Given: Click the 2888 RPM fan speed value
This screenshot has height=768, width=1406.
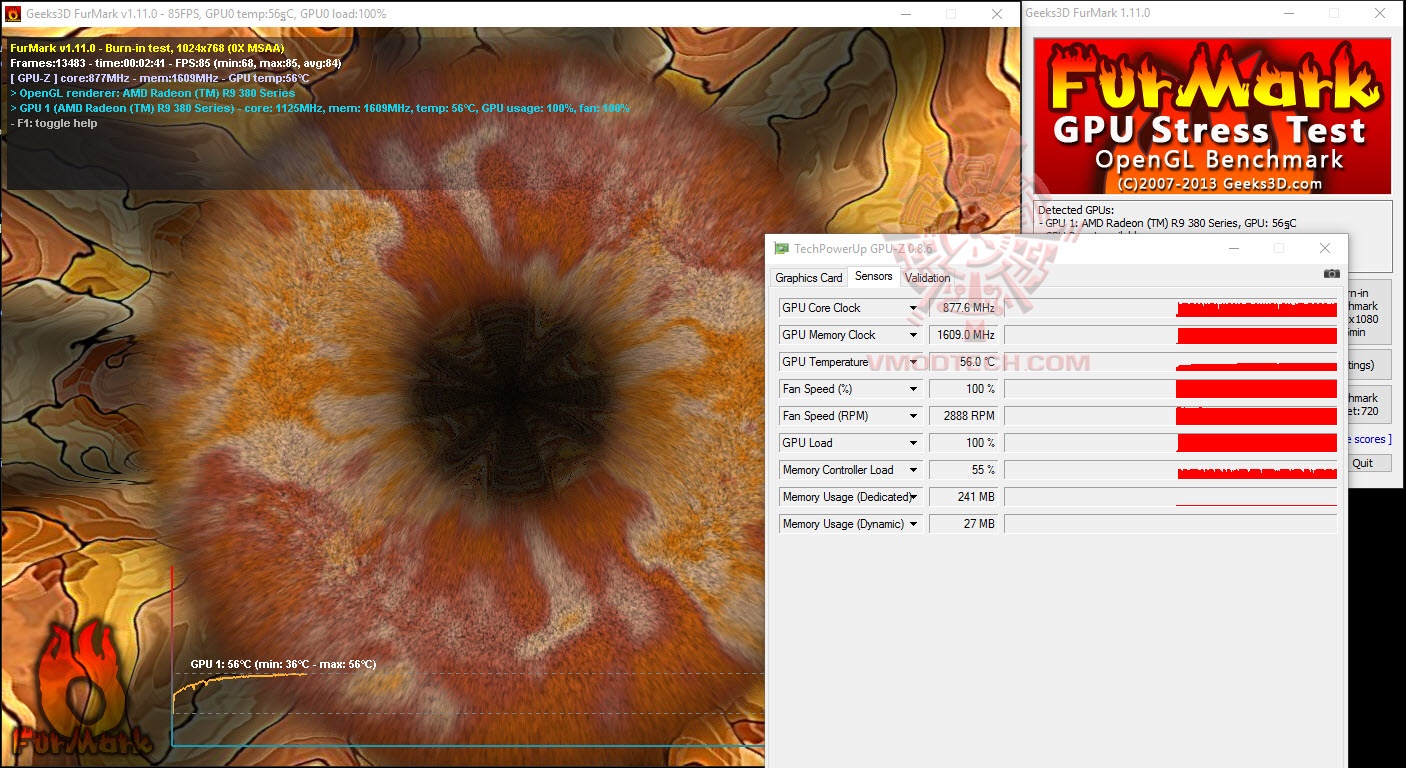Looking at the screenshot, I should click(964, 416).
